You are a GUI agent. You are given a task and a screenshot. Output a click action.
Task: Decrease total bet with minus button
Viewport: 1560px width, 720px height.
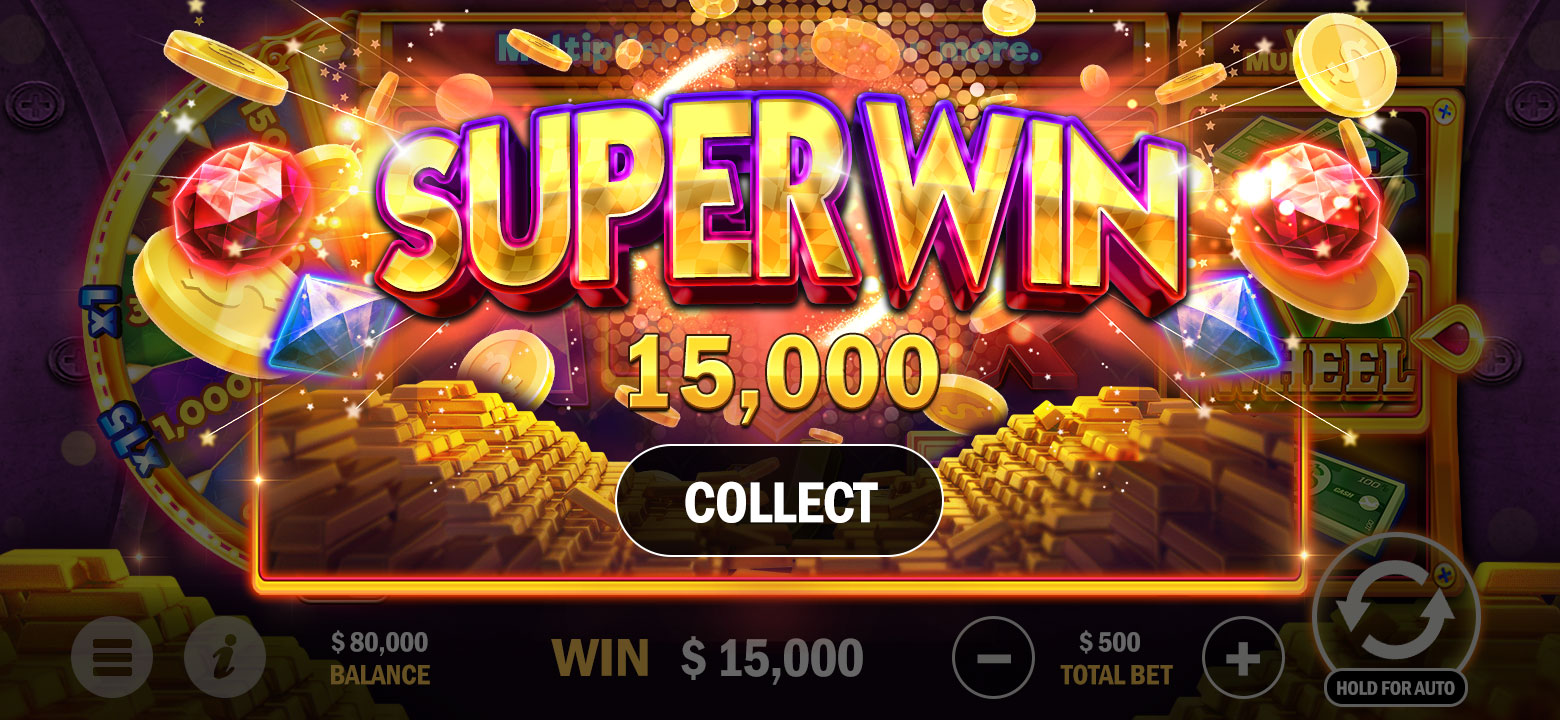tap(993, 658)
